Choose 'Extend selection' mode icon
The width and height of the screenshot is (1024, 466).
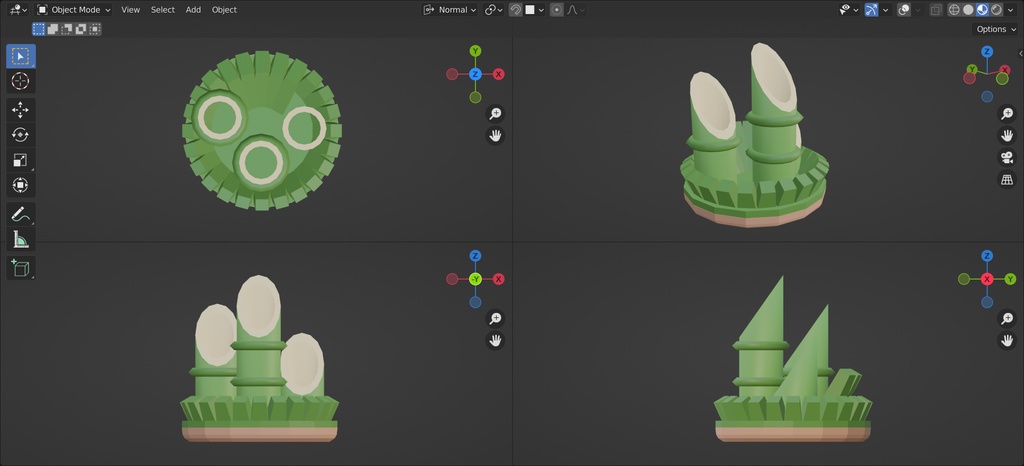53,29
